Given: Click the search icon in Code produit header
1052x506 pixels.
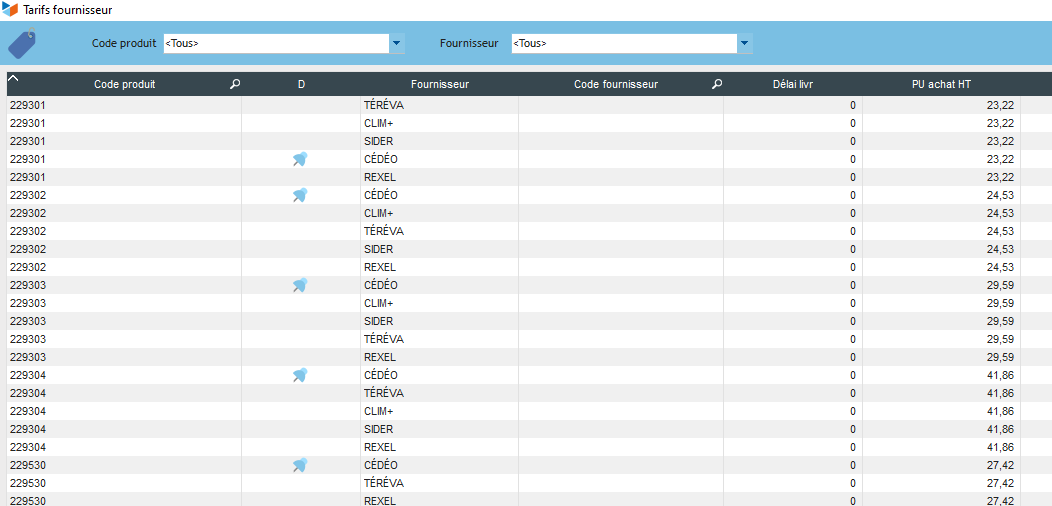Looking at the screenshot, I should click(x=235, y=85).
